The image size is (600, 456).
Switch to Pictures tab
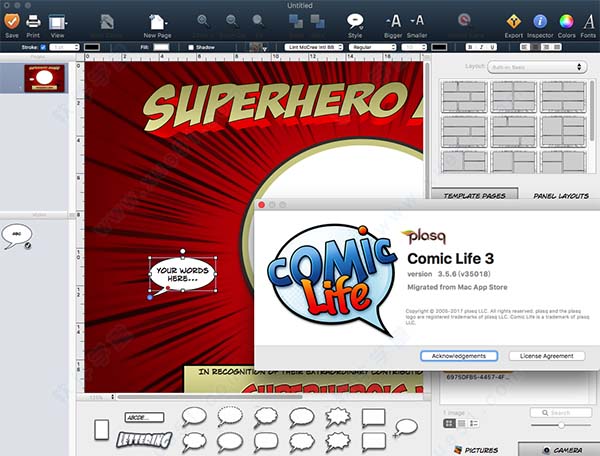(x=476, y=450)
